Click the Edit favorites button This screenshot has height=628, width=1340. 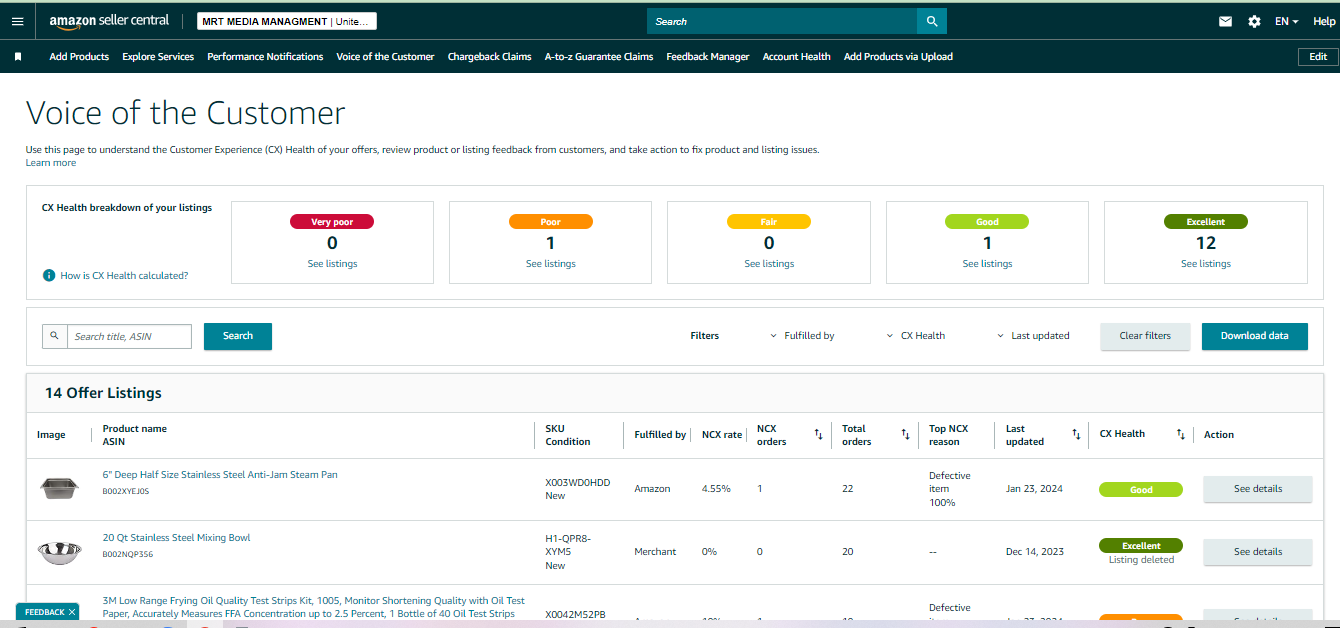[1318, 57]
